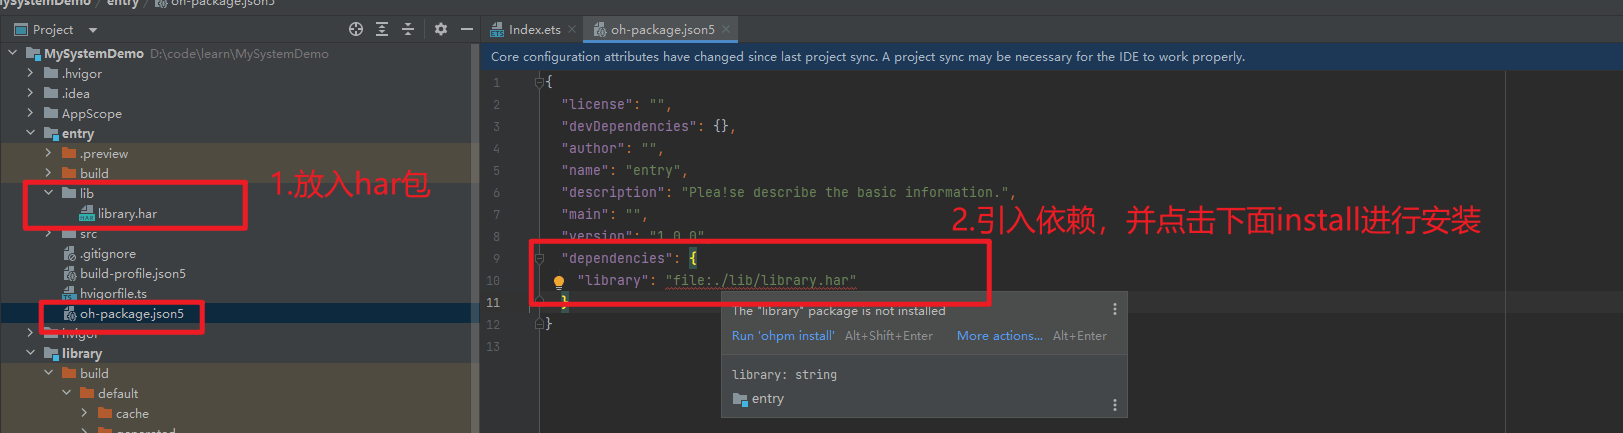Collapse the MySystemDemo root node
Image resolution: width=1623 pixels, height=433 pixels.
[12, 53]
